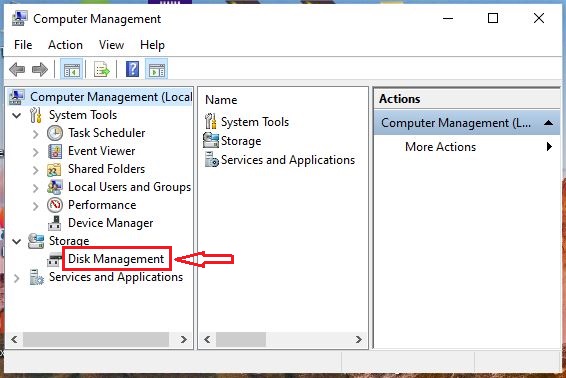Click the Storage icon in Name list
566x378 pixels.
[x=211, y=140]
